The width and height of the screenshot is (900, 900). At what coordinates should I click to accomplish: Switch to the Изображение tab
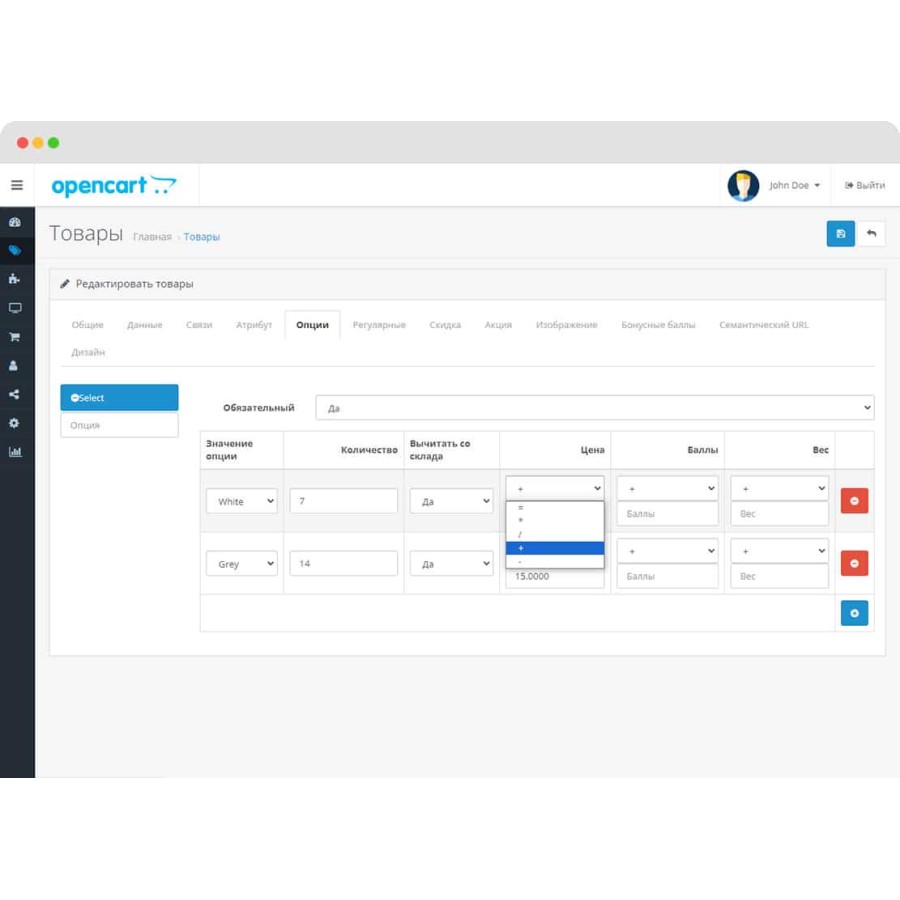pyautogui.click(x=567, y=325)
